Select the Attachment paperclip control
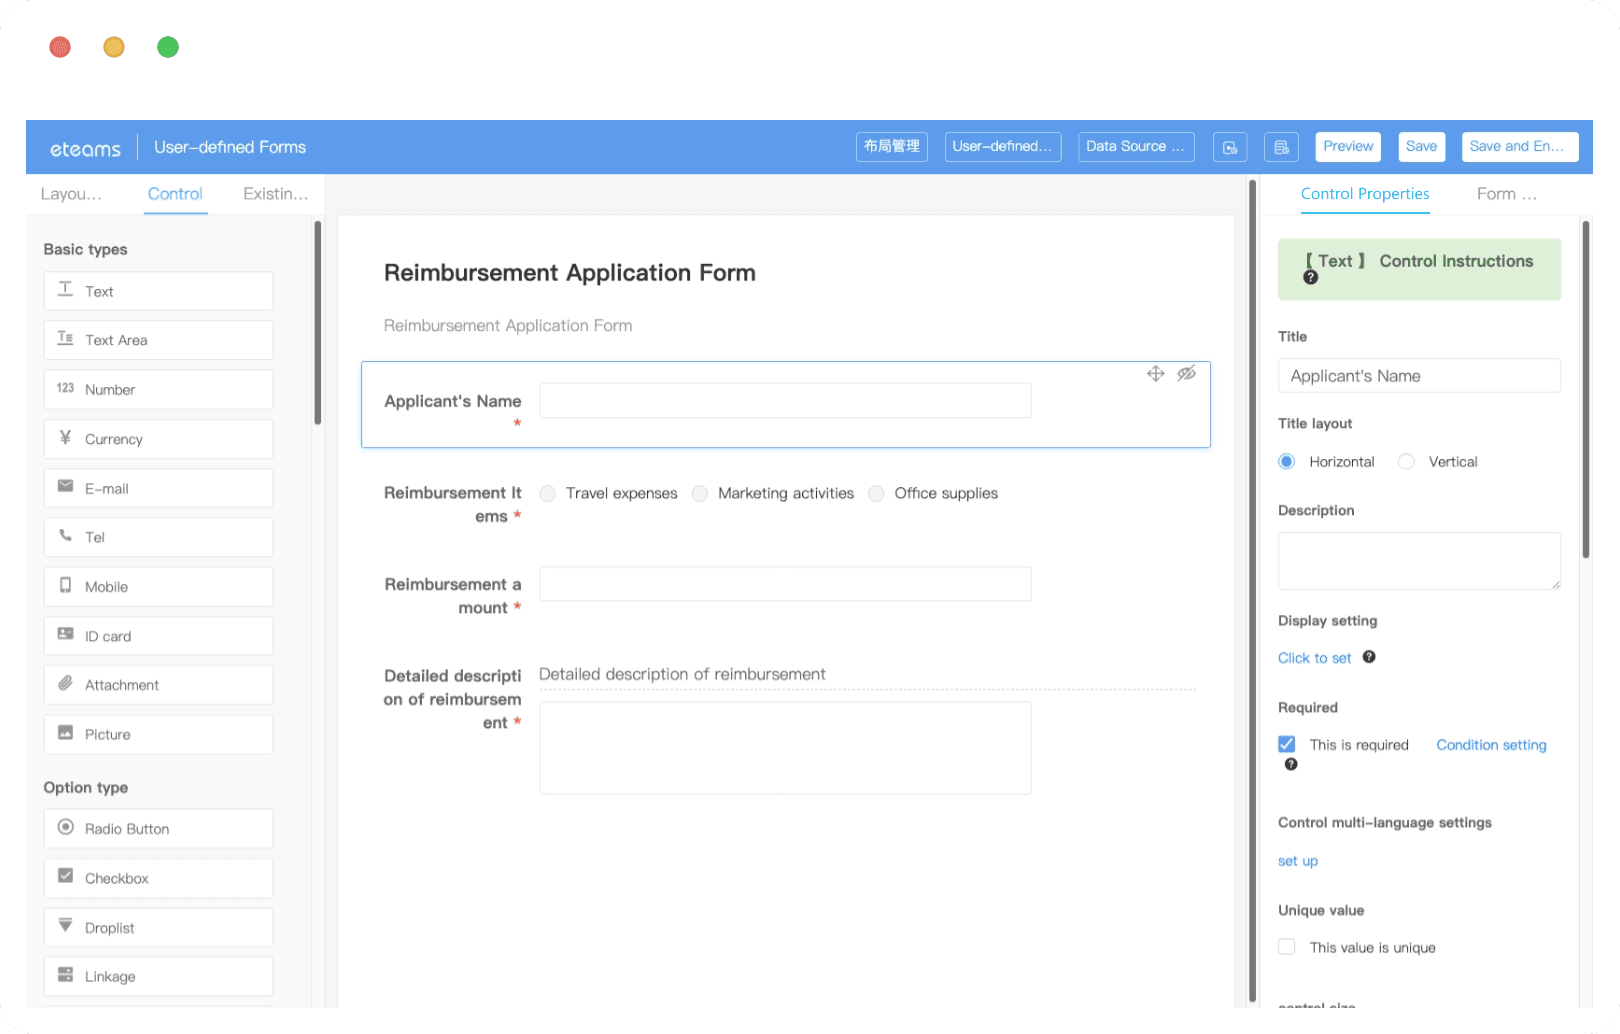Image resolution: width=1620 pixels, height=1034 pixels. click(x=158, y=685)
